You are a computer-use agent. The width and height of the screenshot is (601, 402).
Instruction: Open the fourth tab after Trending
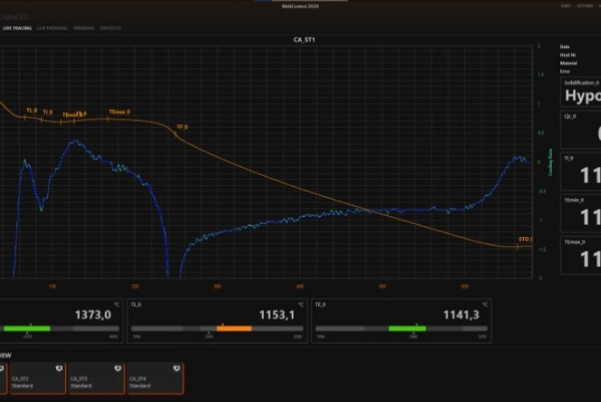(110, 28)
